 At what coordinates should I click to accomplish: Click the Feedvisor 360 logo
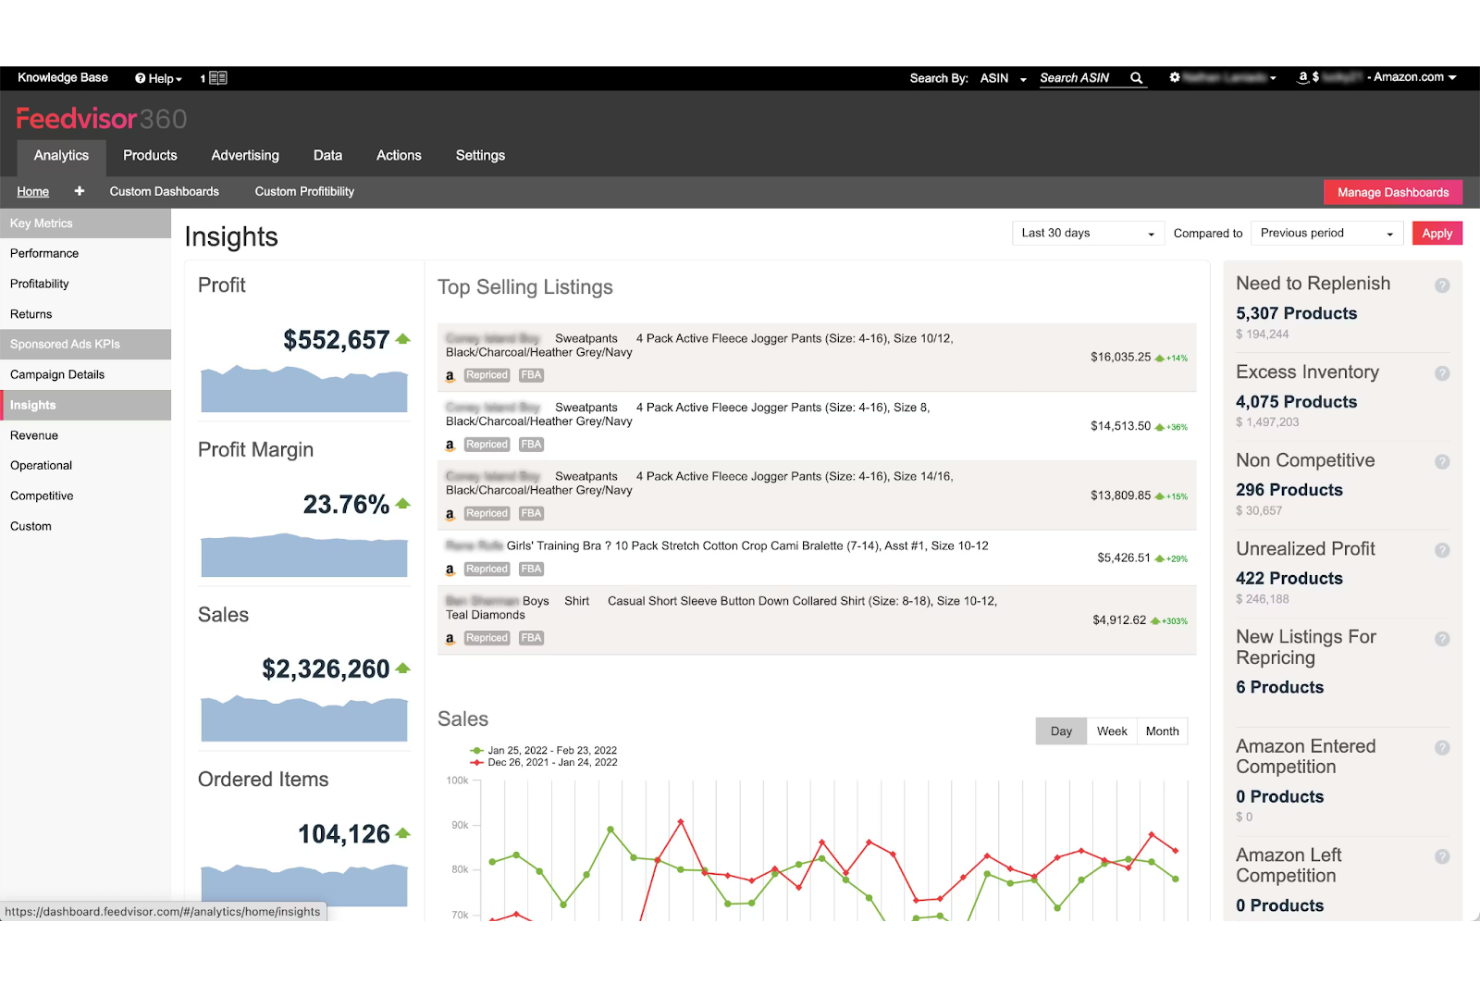tap(100, 117)
